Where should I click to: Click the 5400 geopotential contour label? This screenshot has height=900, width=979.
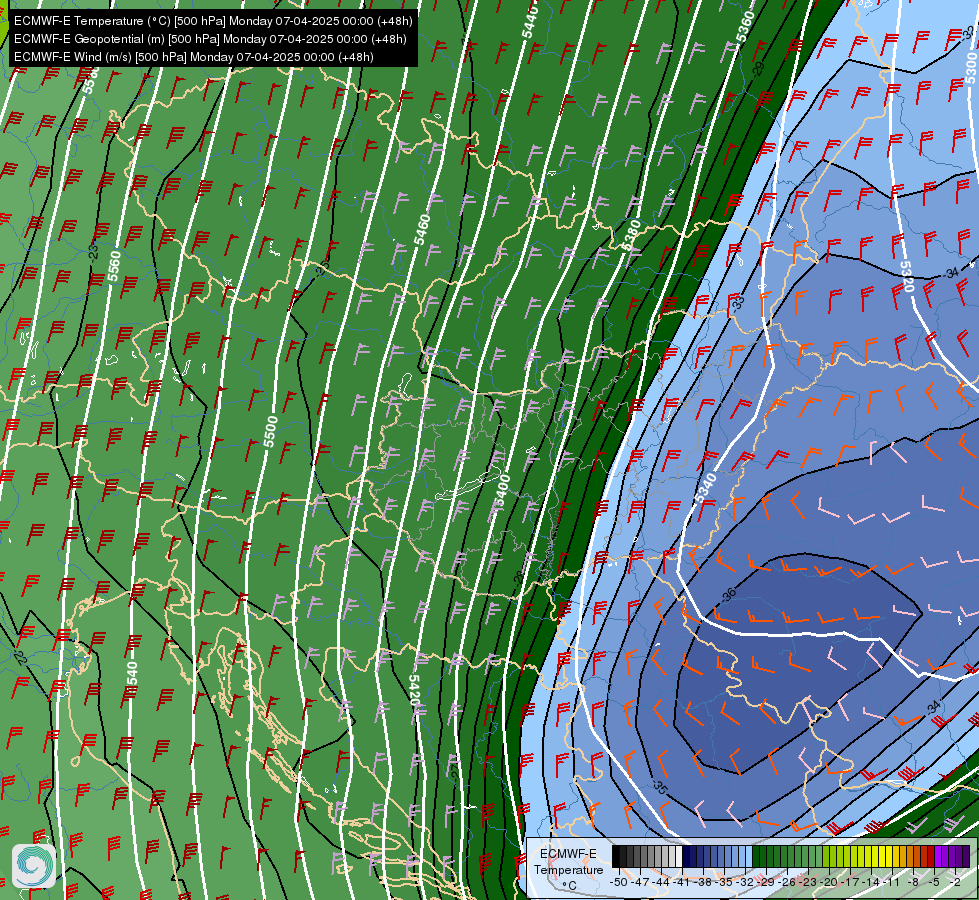click(502, 490)
